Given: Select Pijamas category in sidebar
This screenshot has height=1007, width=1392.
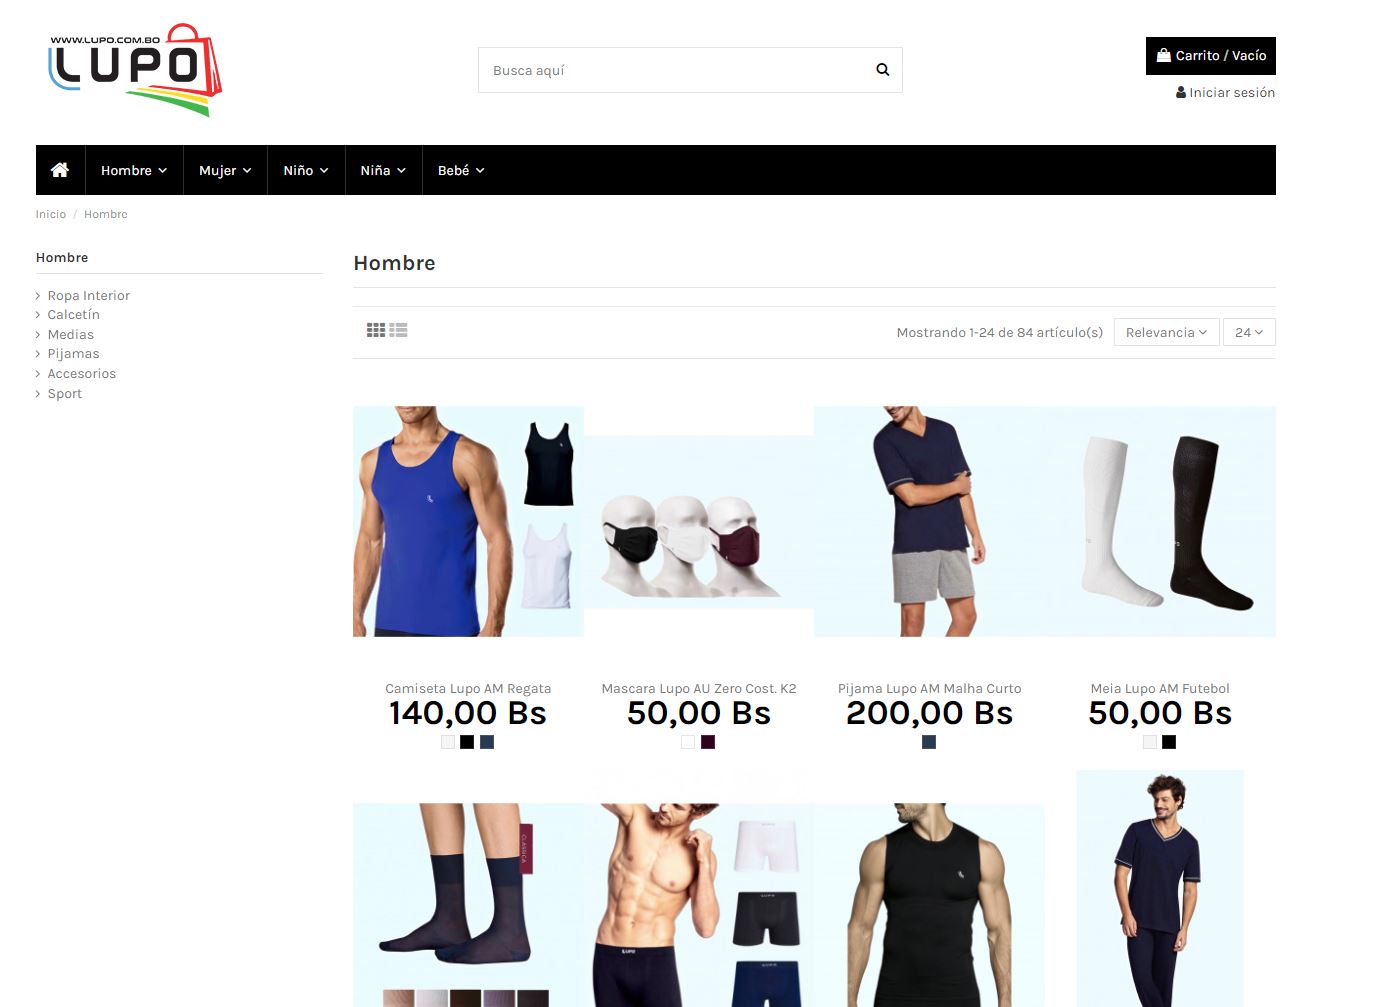Looking at the screenshot, I should 73,353.
